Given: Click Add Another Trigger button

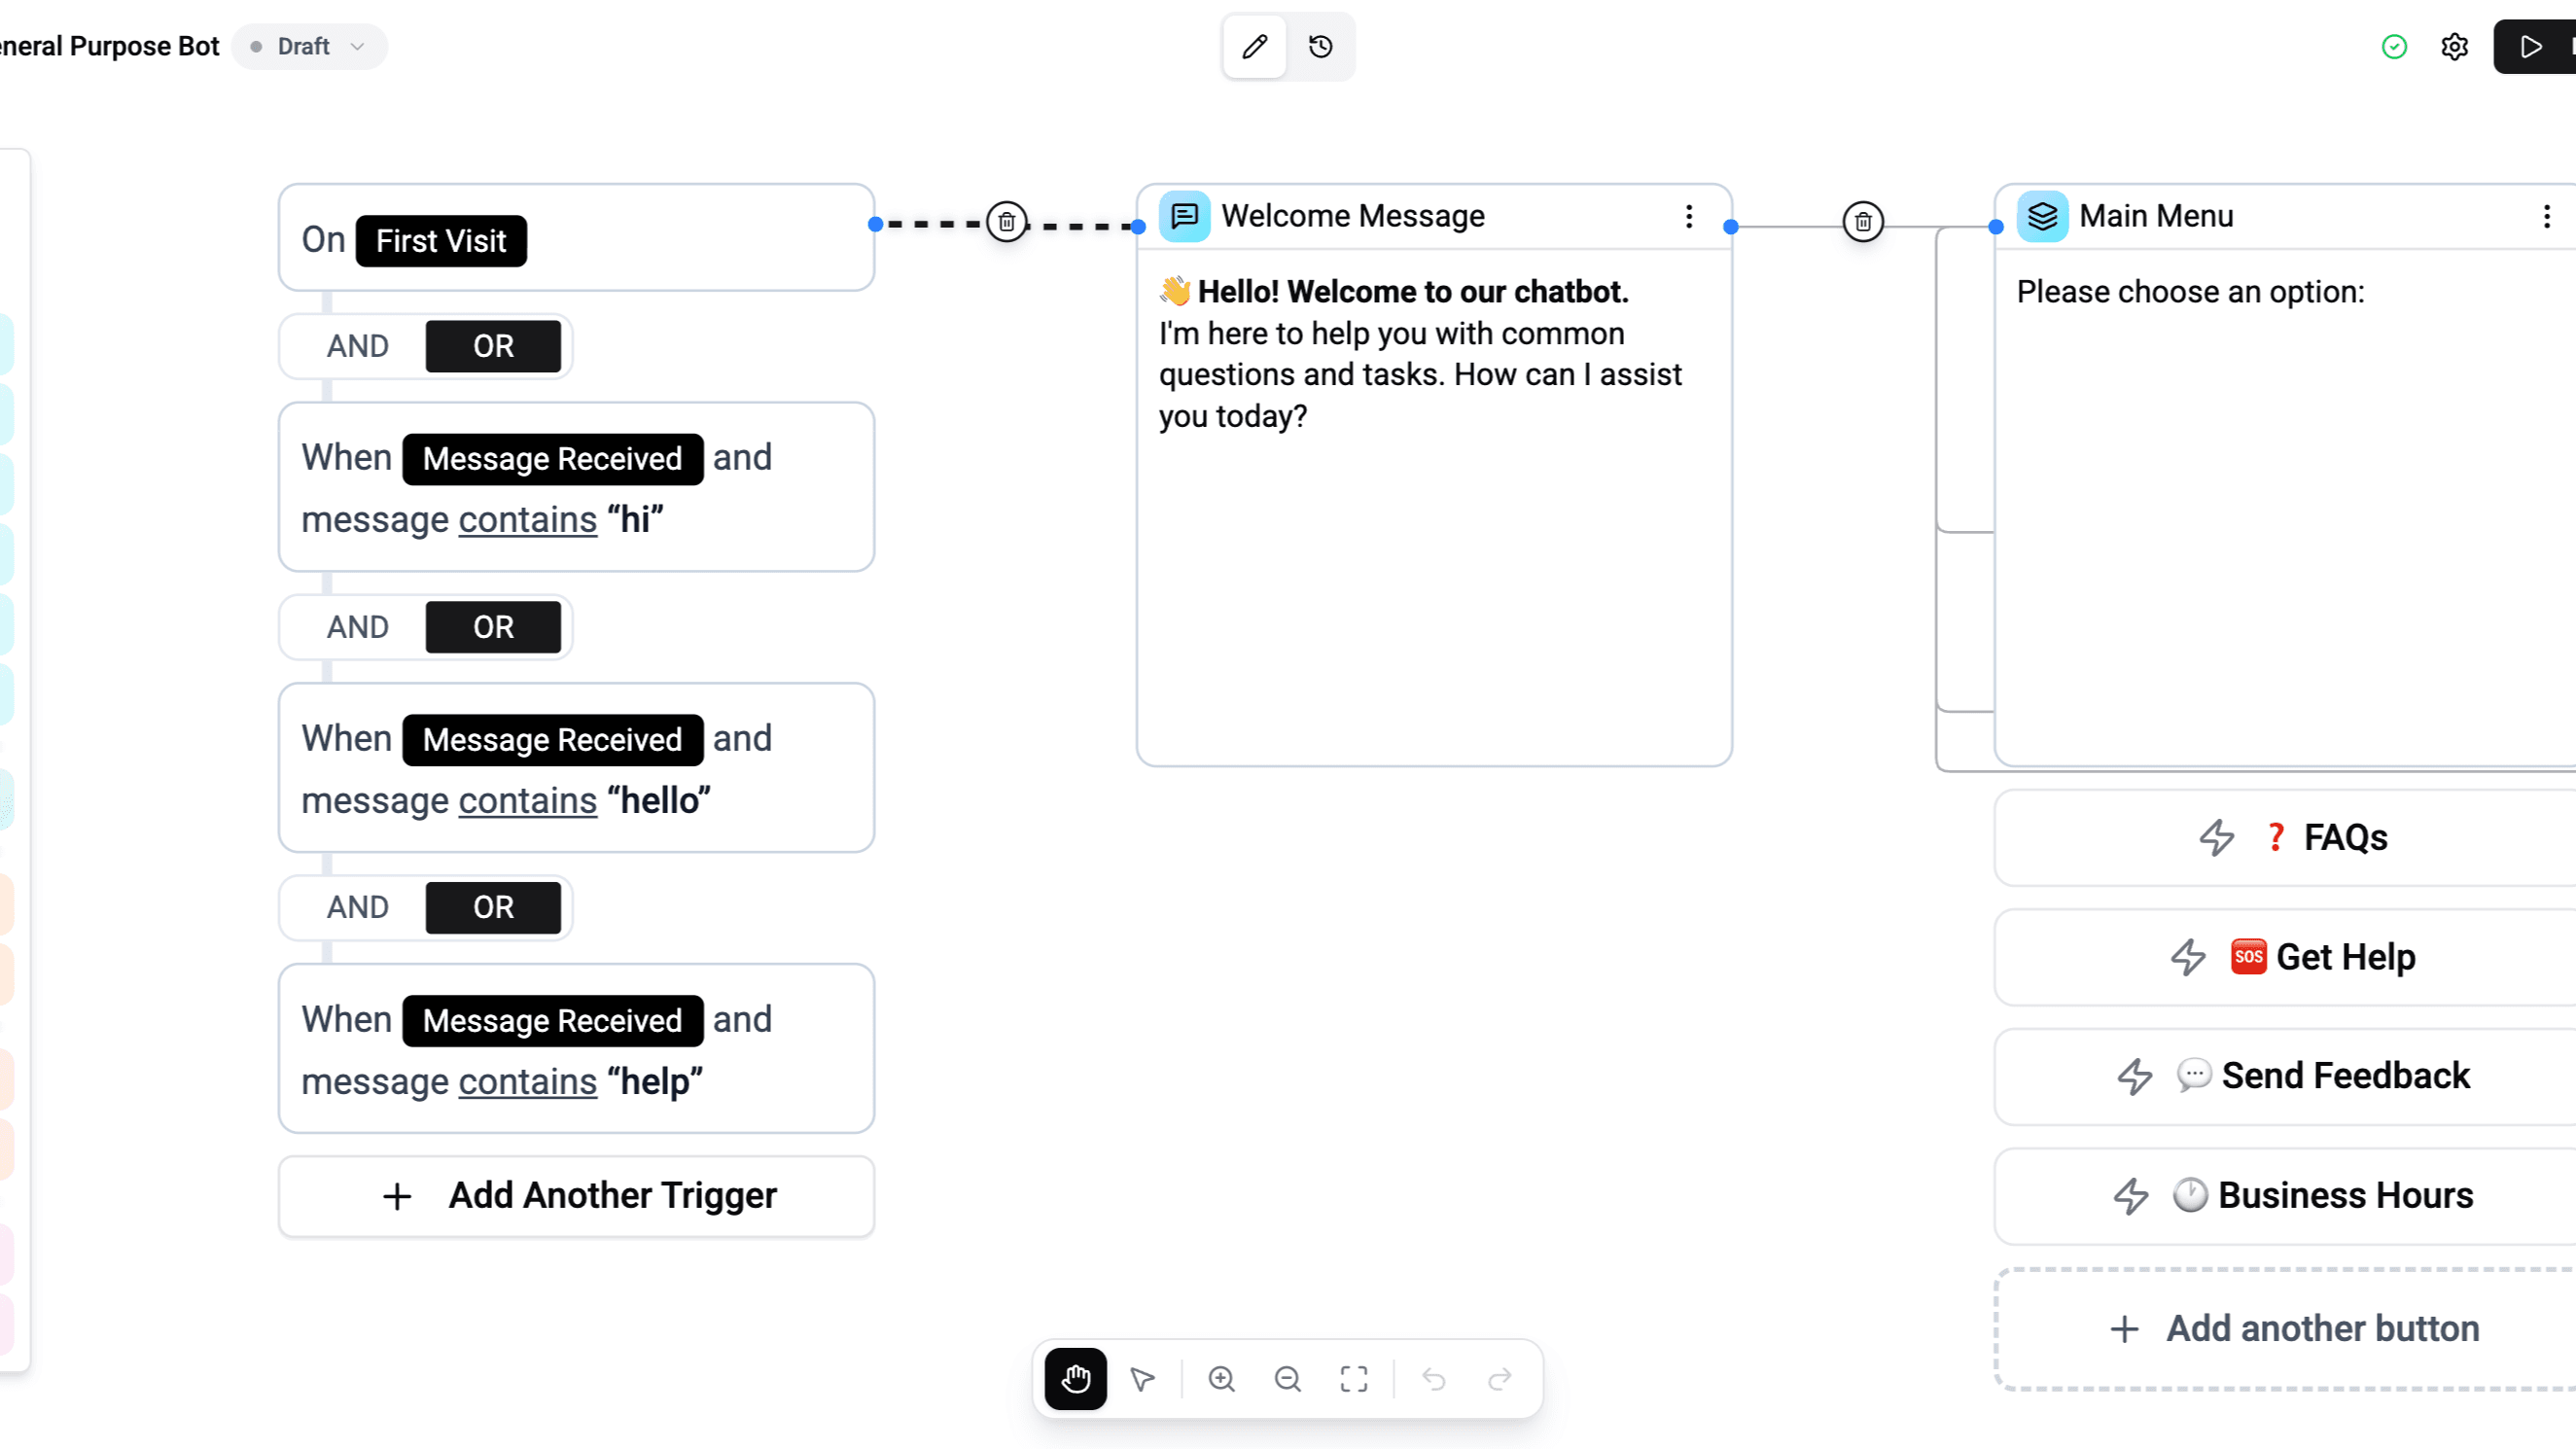Looking at the screenshot, I should pos(577,1196).
